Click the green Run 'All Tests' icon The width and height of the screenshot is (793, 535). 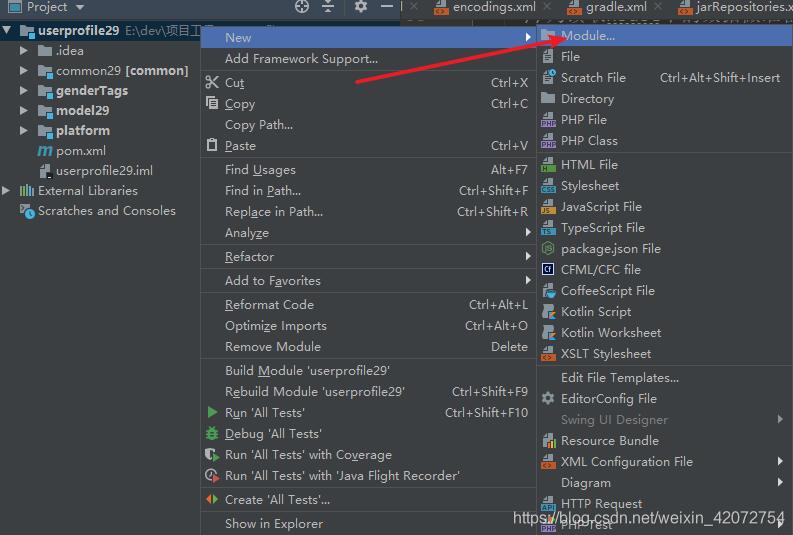click(212, 413)
